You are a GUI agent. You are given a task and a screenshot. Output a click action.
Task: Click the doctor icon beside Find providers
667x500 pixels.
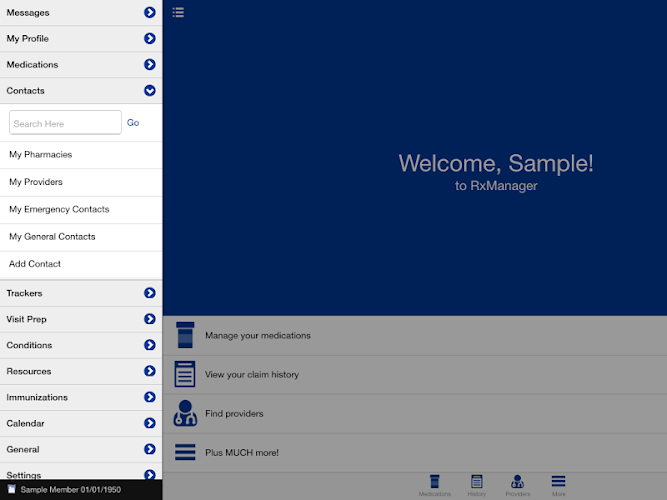[185, 413]
